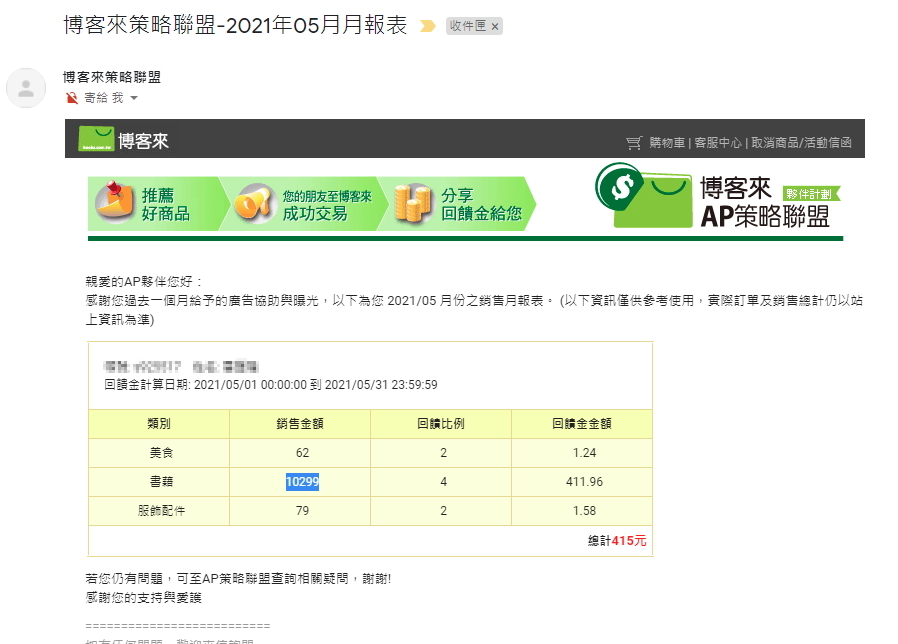898x644 pixels.
Task: Click the yellow importance marker next to the subject
Action: [427, 26]
